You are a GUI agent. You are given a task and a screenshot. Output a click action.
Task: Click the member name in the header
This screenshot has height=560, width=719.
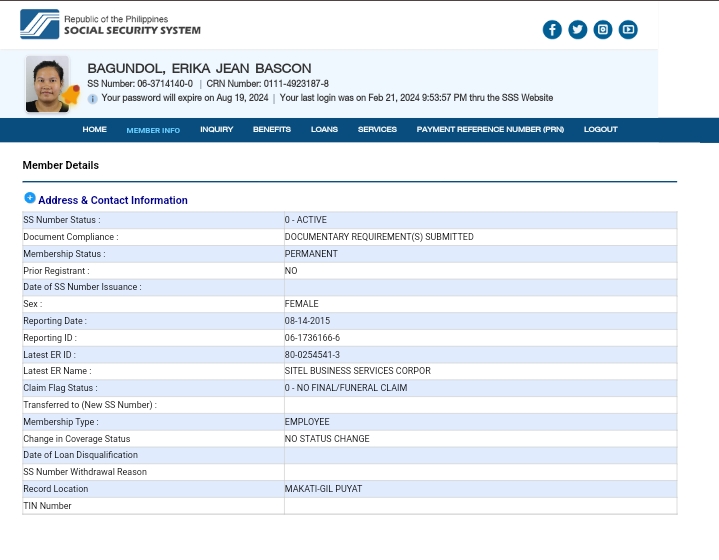coord(199,68)
